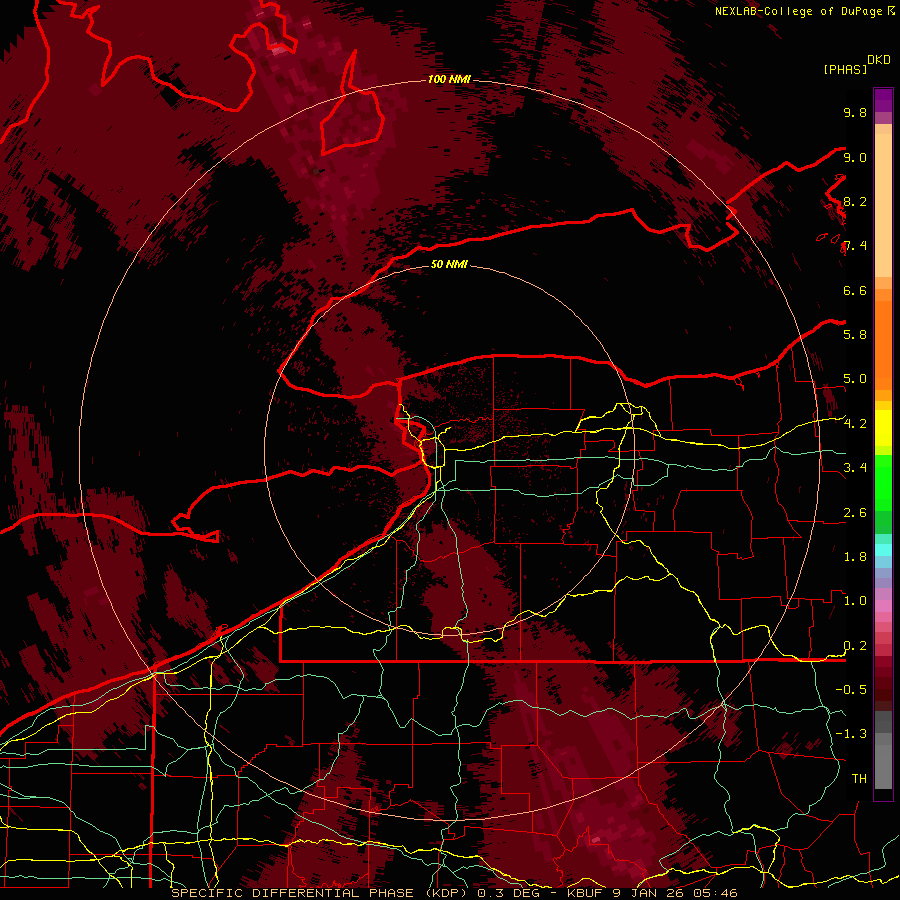Click the -1.3 value on color scale

(x=851, y=734)
